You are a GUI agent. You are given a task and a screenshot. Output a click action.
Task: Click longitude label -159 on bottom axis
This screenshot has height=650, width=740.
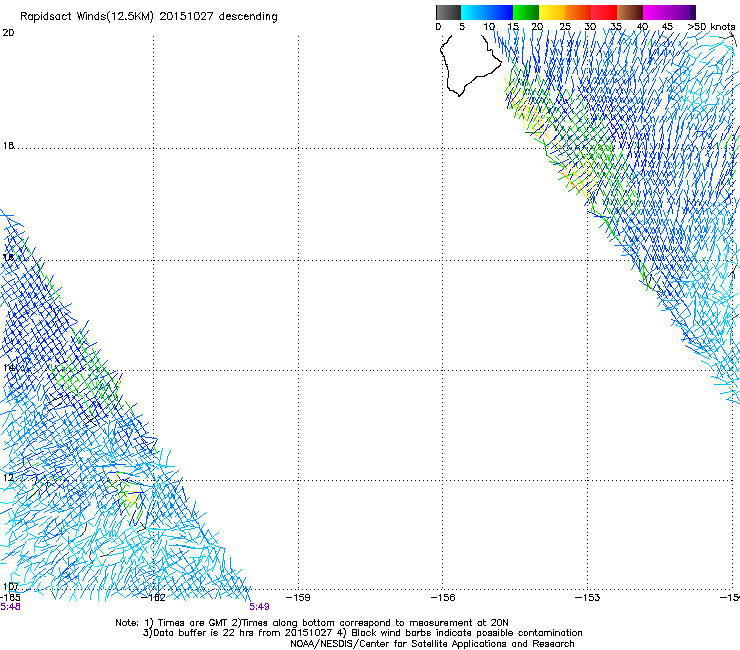(299, 598)
